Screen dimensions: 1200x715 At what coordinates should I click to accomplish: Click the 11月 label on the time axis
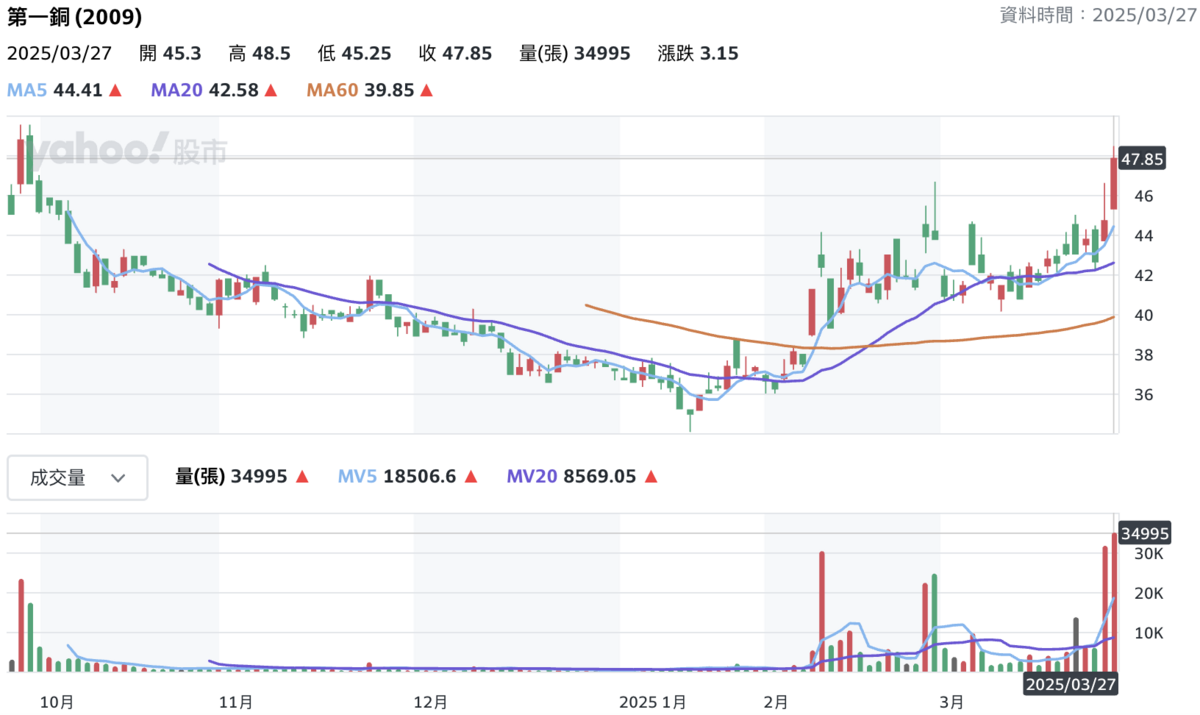coord(235,701)
